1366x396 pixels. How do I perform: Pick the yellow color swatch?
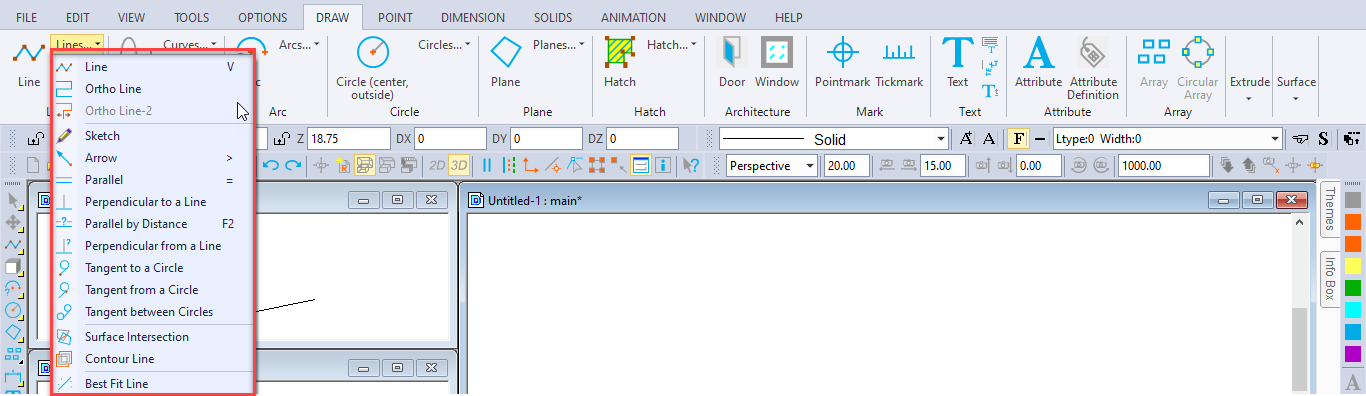tap(1353, 266)
